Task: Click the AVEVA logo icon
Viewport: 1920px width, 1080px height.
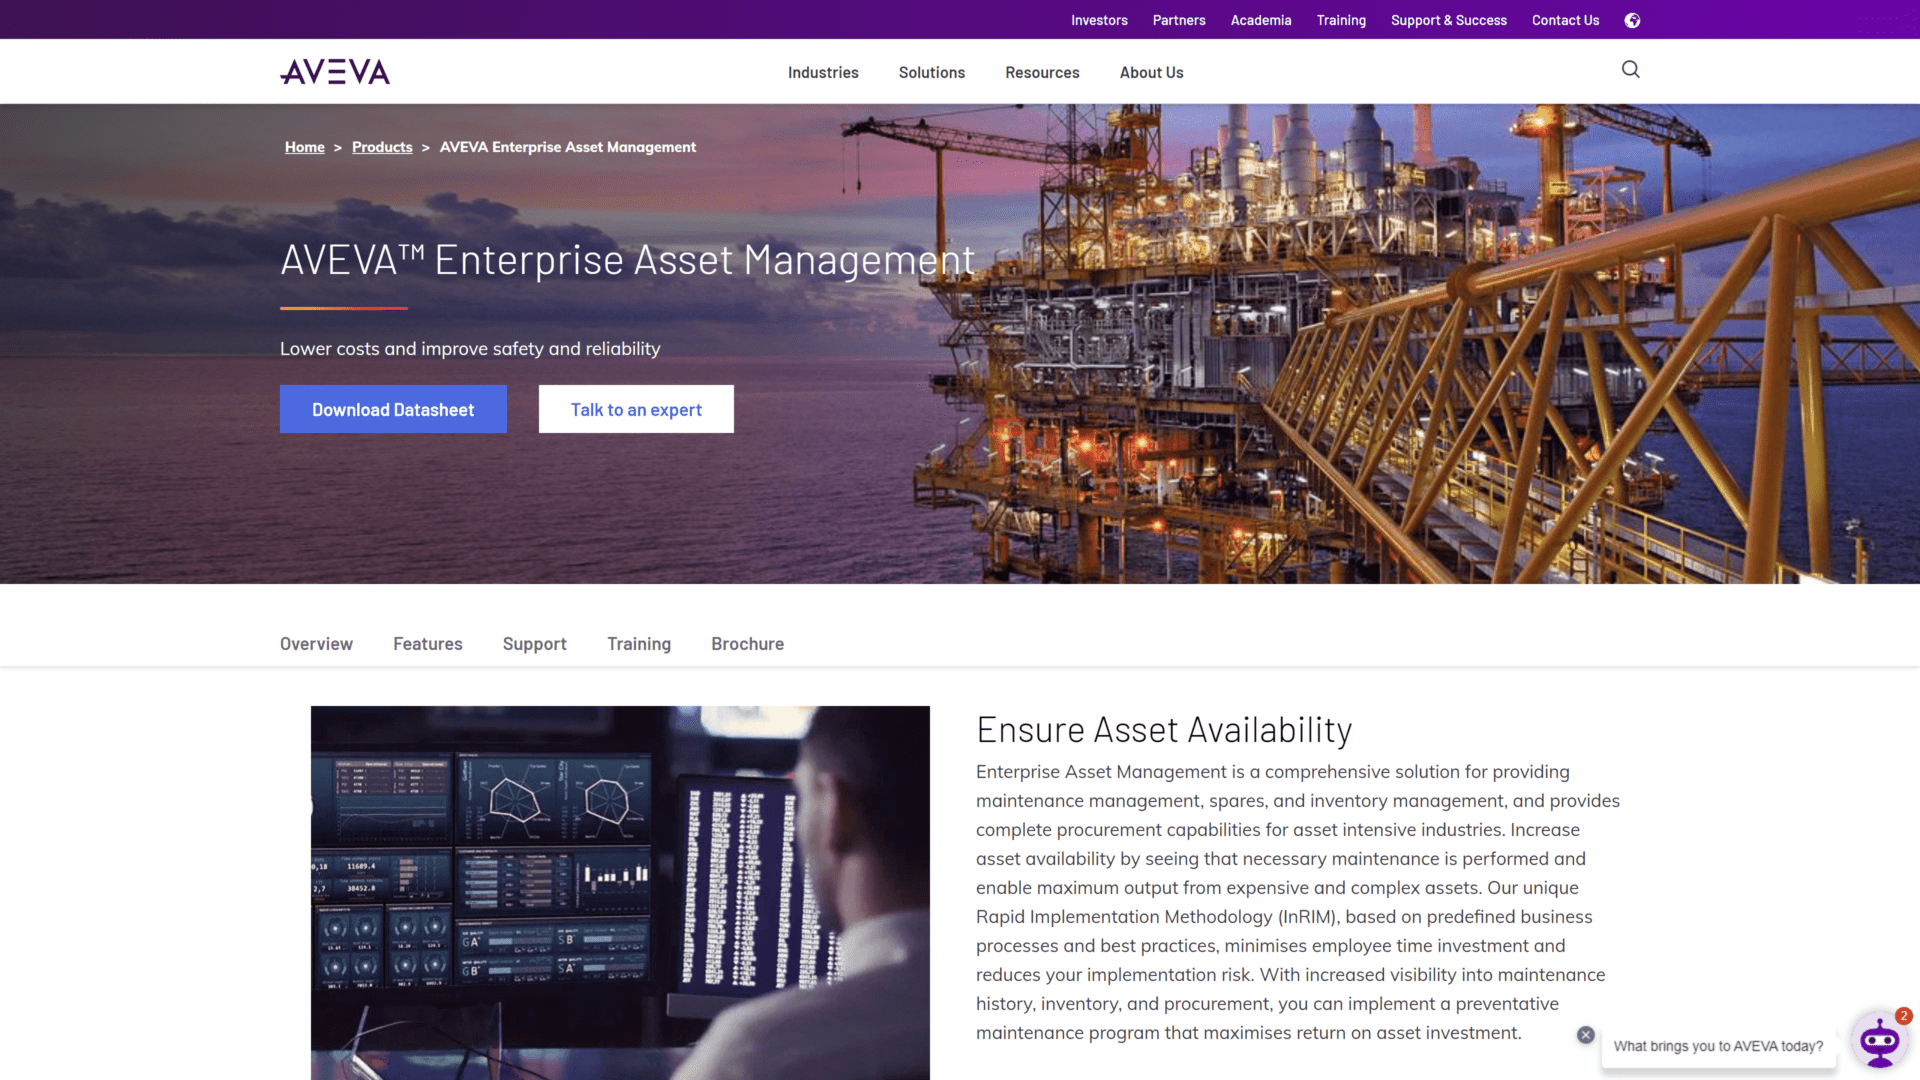Action: [x=334, y=71]
